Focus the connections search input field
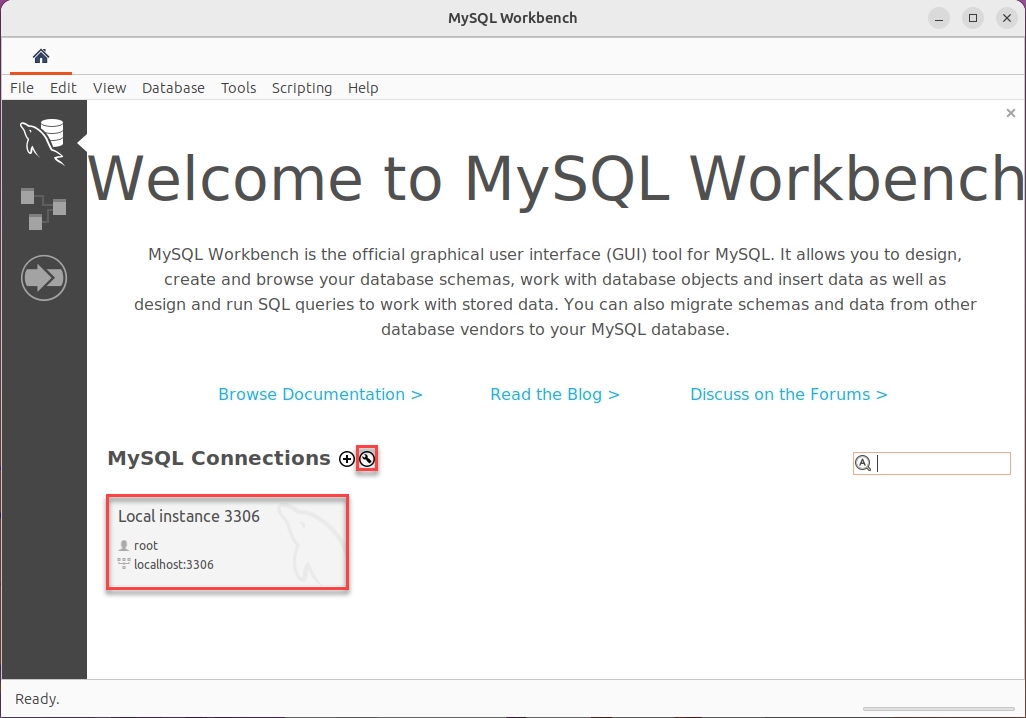 click(x=942, y=463)
